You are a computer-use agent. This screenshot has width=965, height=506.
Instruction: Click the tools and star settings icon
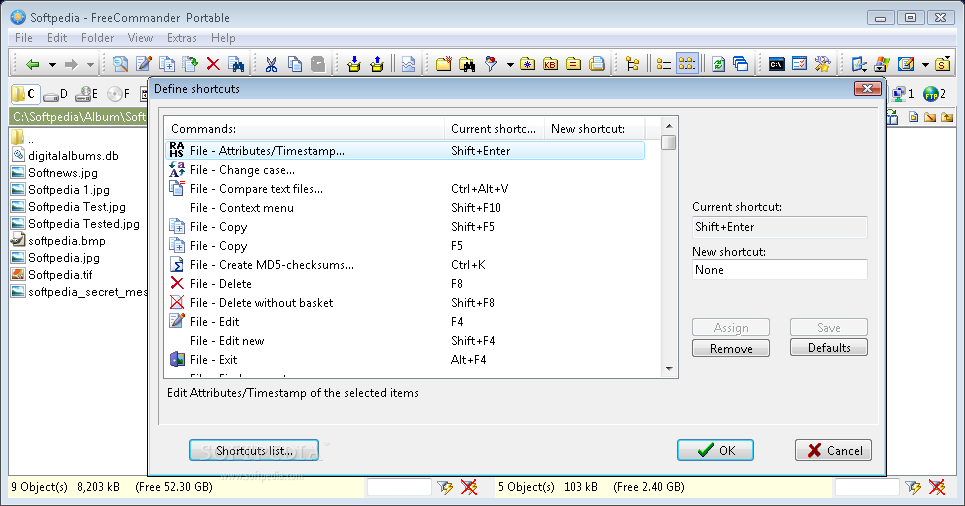pyautogui.click(x=823, y=64)
